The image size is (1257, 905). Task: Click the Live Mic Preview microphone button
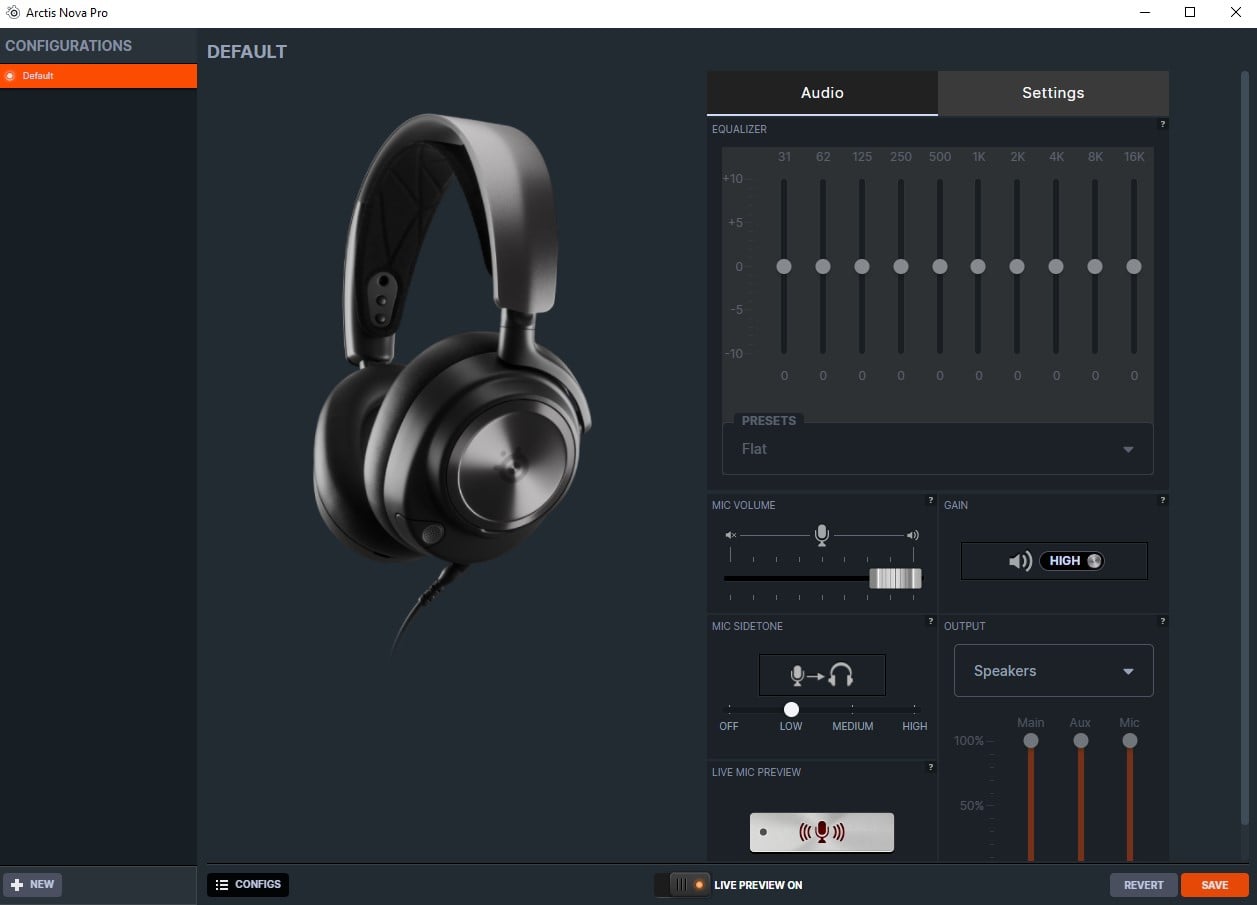[x=821, y=832]
